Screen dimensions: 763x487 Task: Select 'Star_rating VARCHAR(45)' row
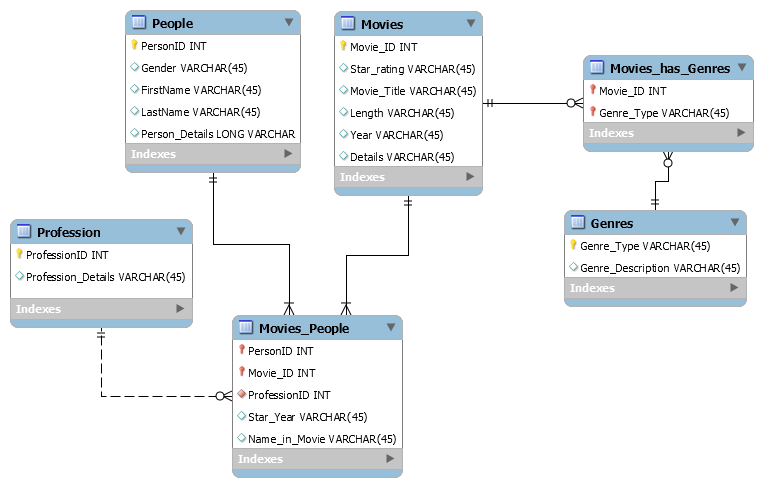pos(408,69)
